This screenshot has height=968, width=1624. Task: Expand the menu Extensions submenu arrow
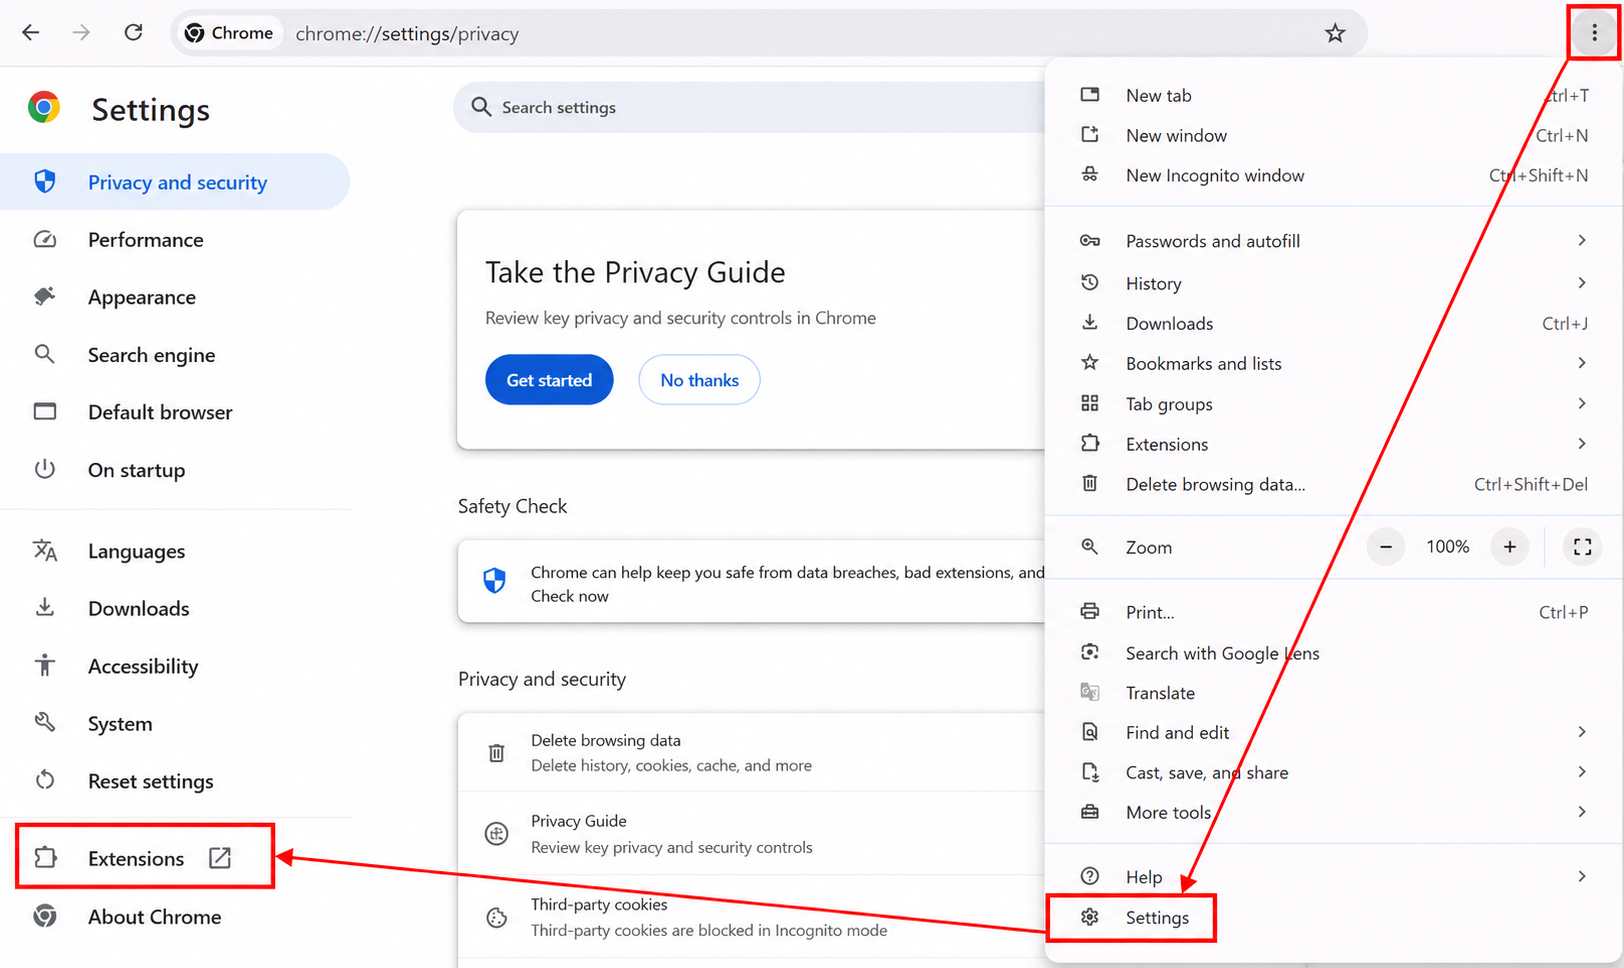[1582, 443]
